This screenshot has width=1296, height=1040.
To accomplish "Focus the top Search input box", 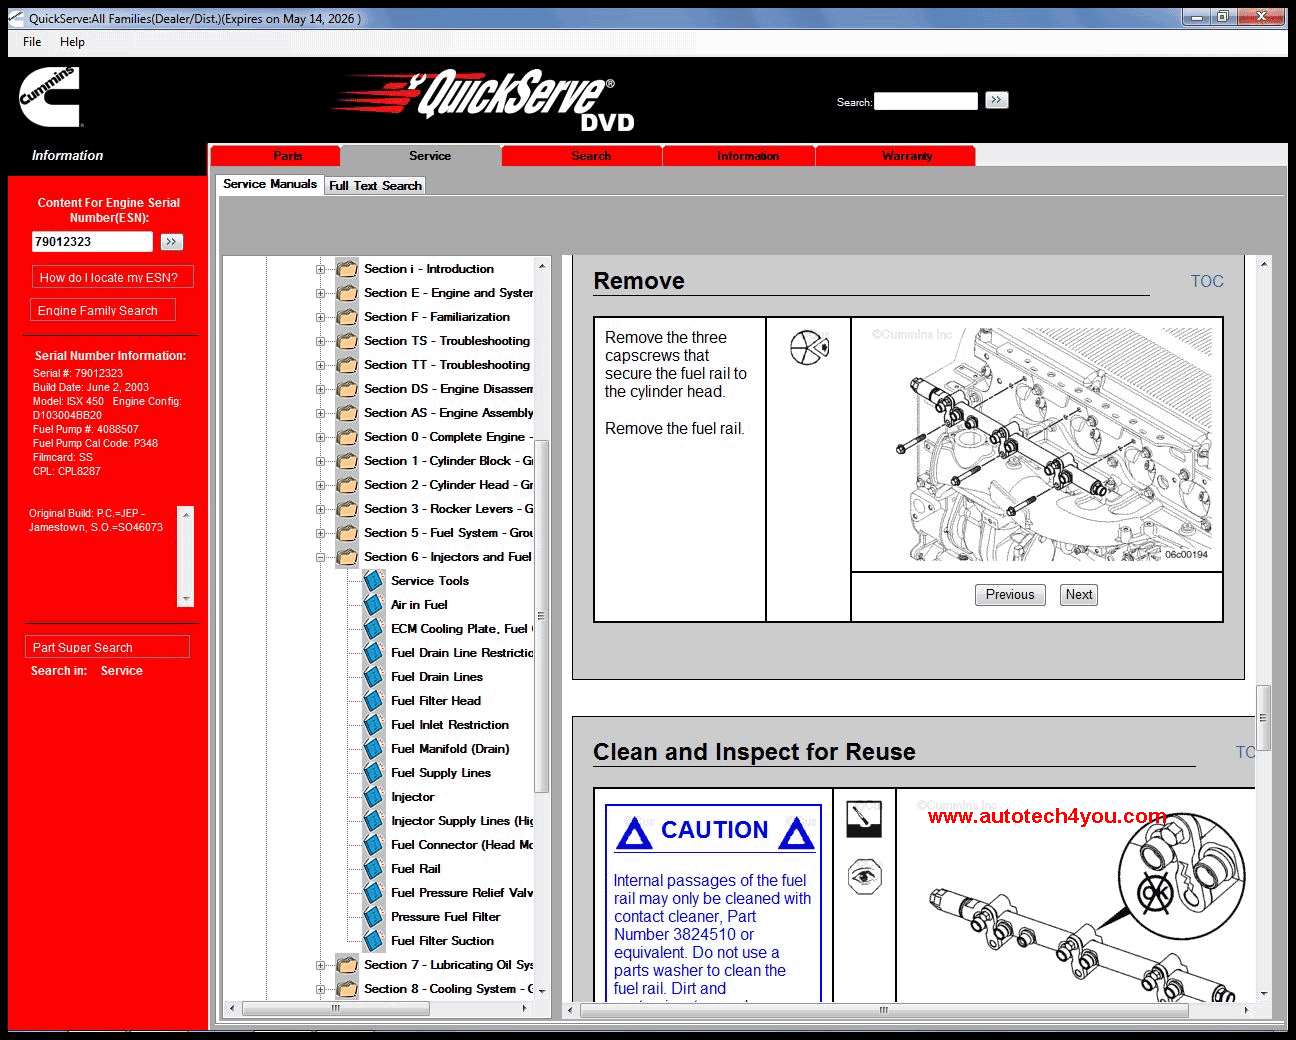I will click(x=926, y=101).
